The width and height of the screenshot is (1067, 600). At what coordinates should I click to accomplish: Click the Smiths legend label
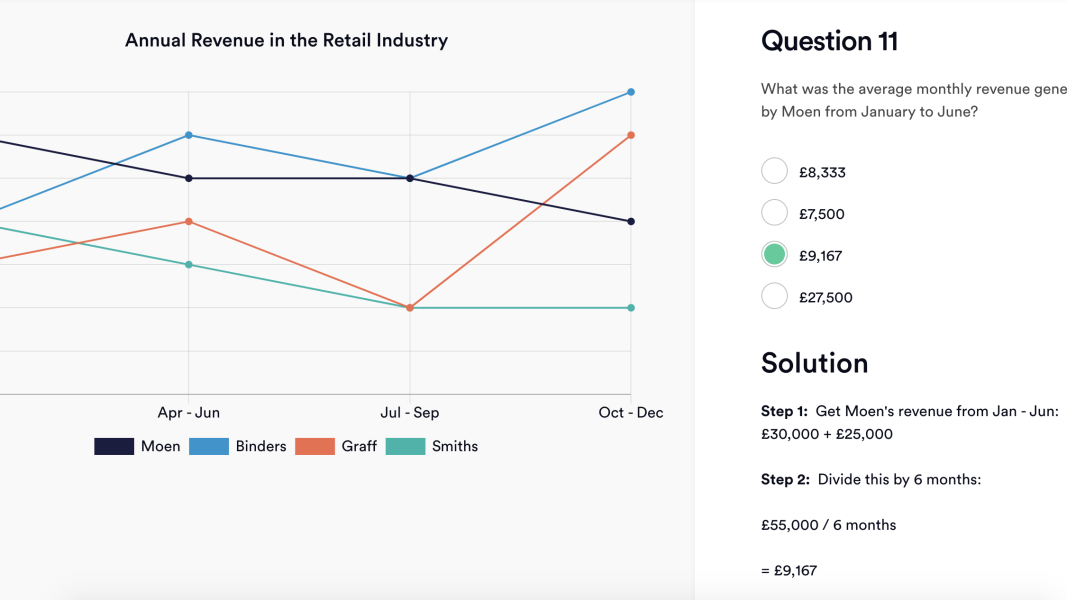(x=455, y=446)
